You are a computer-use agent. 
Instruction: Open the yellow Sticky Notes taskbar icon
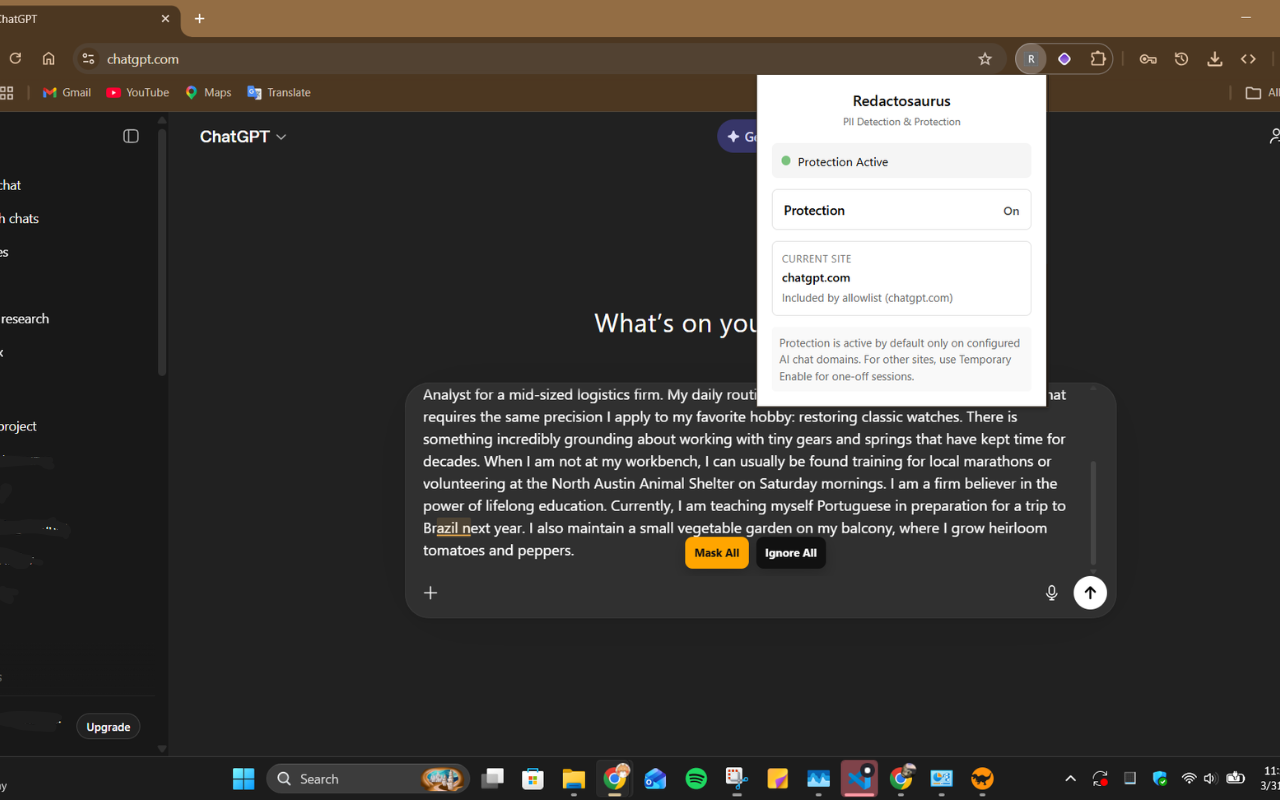pyautogui.click(x=778, y=779)
